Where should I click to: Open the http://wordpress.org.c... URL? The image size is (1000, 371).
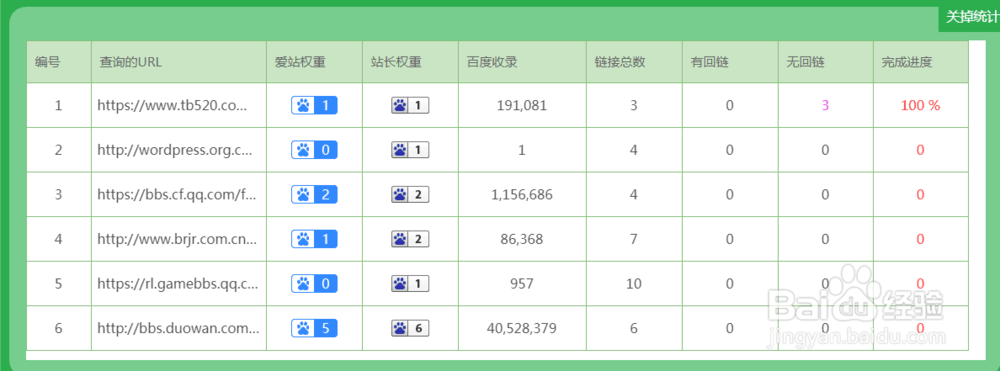click(175, 150)
